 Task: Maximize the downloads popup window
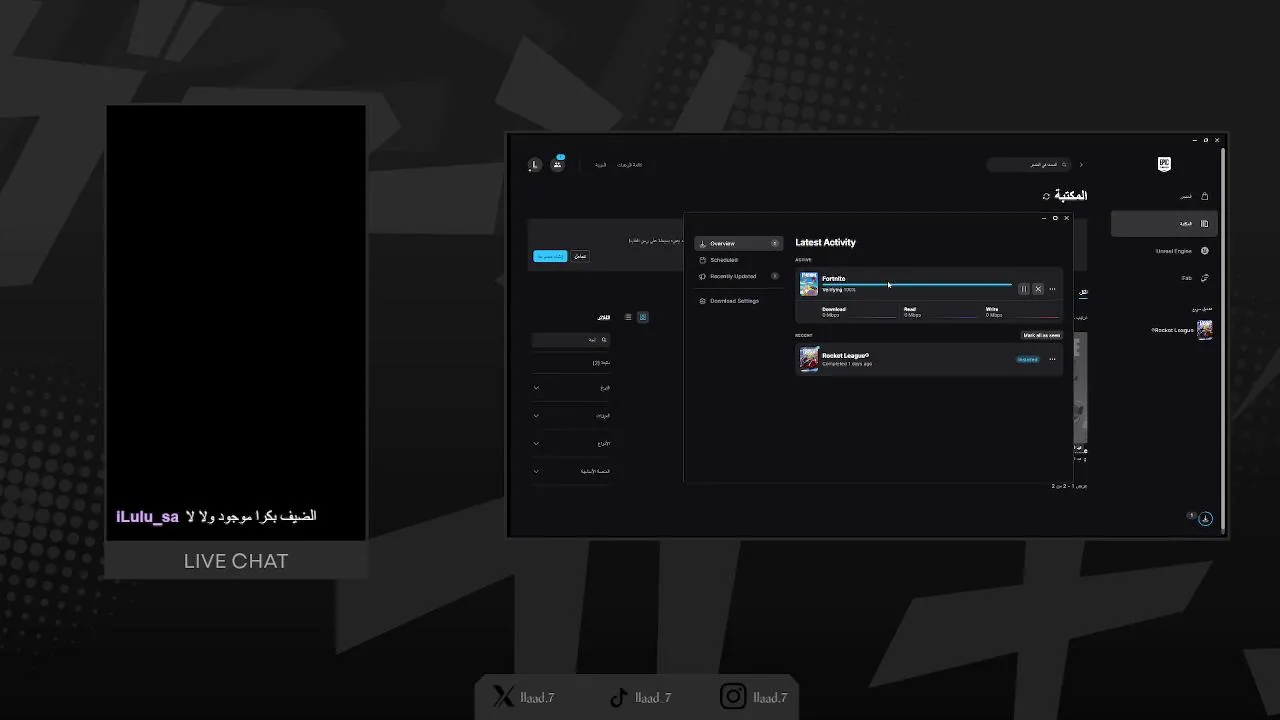(1055, 218)
